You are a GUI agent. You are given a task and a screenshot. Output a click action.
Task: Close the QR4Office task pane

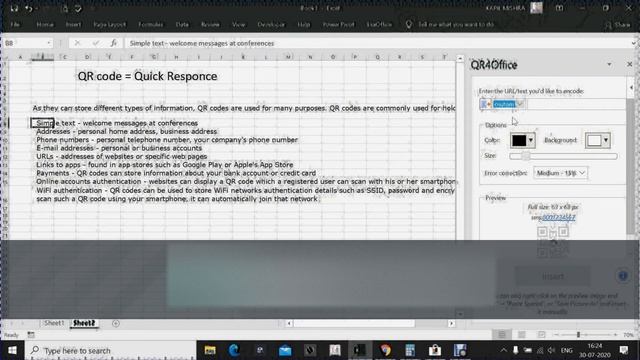[629, 64]
